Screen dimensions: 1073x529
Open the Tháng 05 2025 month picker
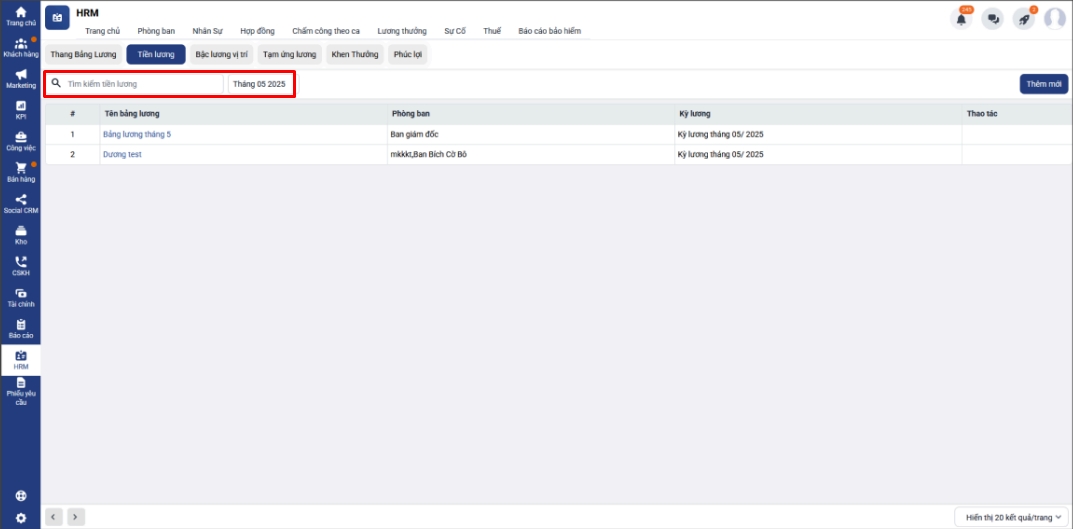coord(259,84)
